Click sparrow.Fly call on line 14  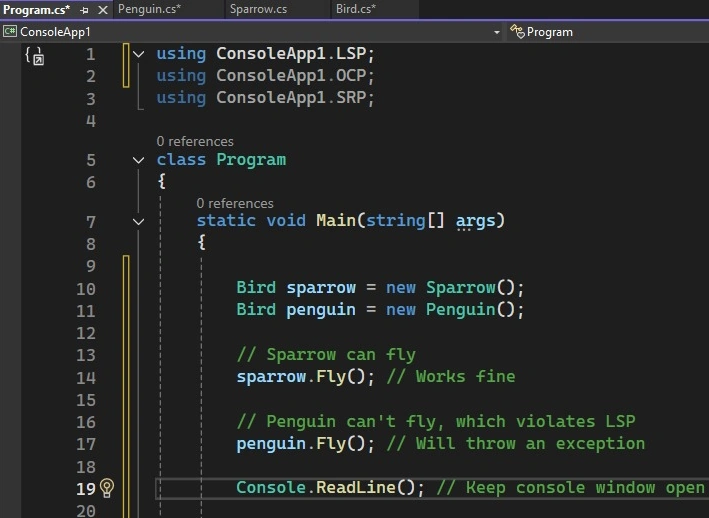(x=305, y=377)
